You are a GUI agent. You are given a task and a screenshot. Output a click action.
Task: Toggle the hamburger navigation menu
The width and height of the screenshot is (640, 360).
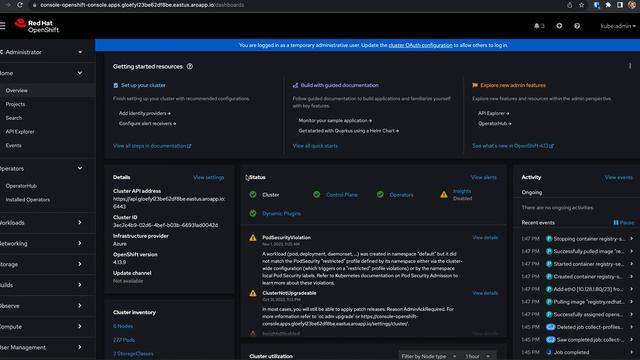point(2,26)
